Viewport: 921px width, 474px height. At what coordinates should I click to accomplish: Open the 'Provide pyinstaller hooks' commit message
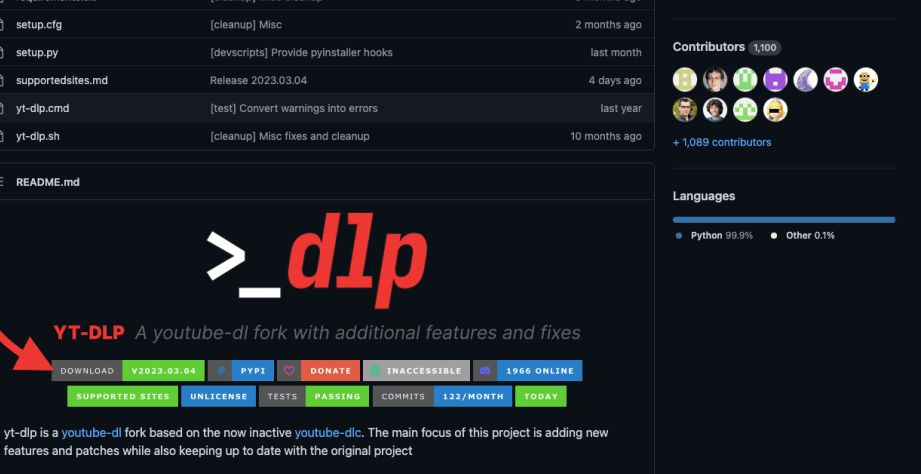[301, 52]
